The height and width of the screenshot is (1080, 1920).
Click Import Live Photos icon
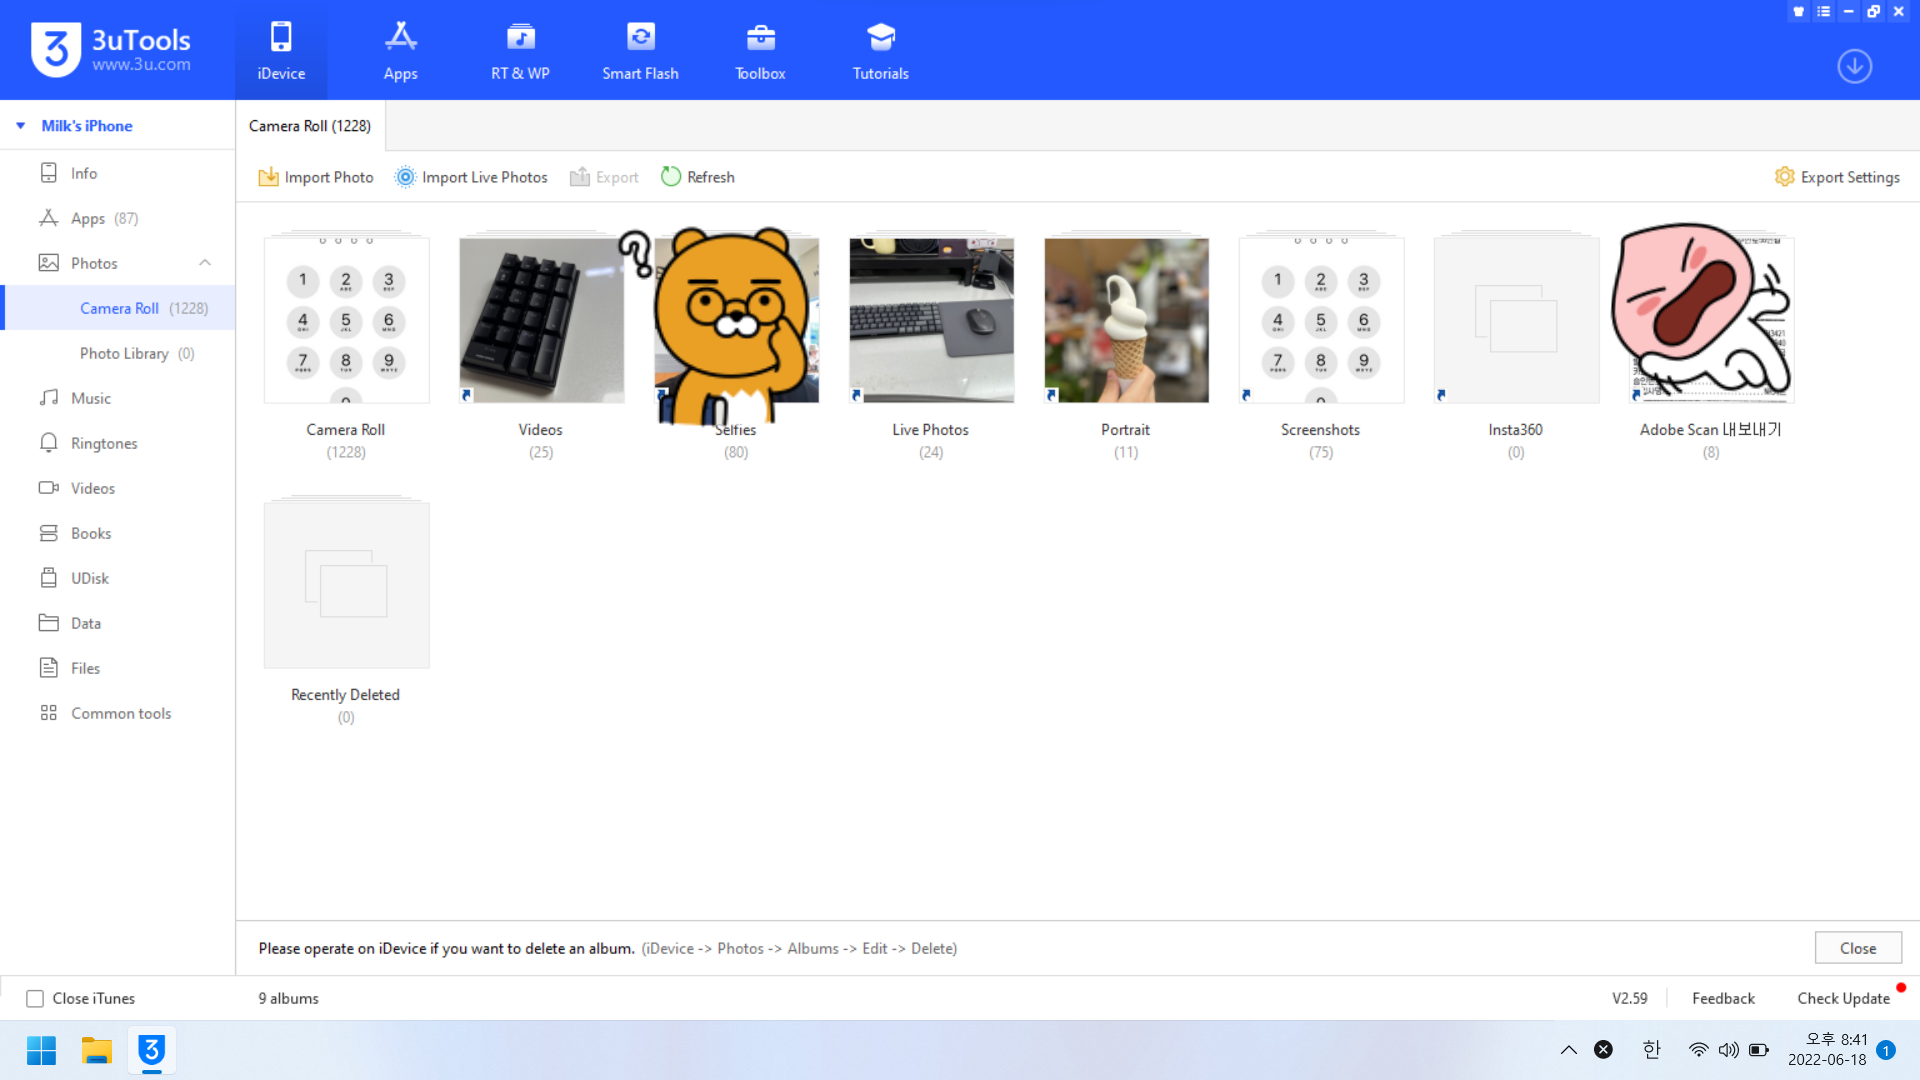(x=405, y=177)
